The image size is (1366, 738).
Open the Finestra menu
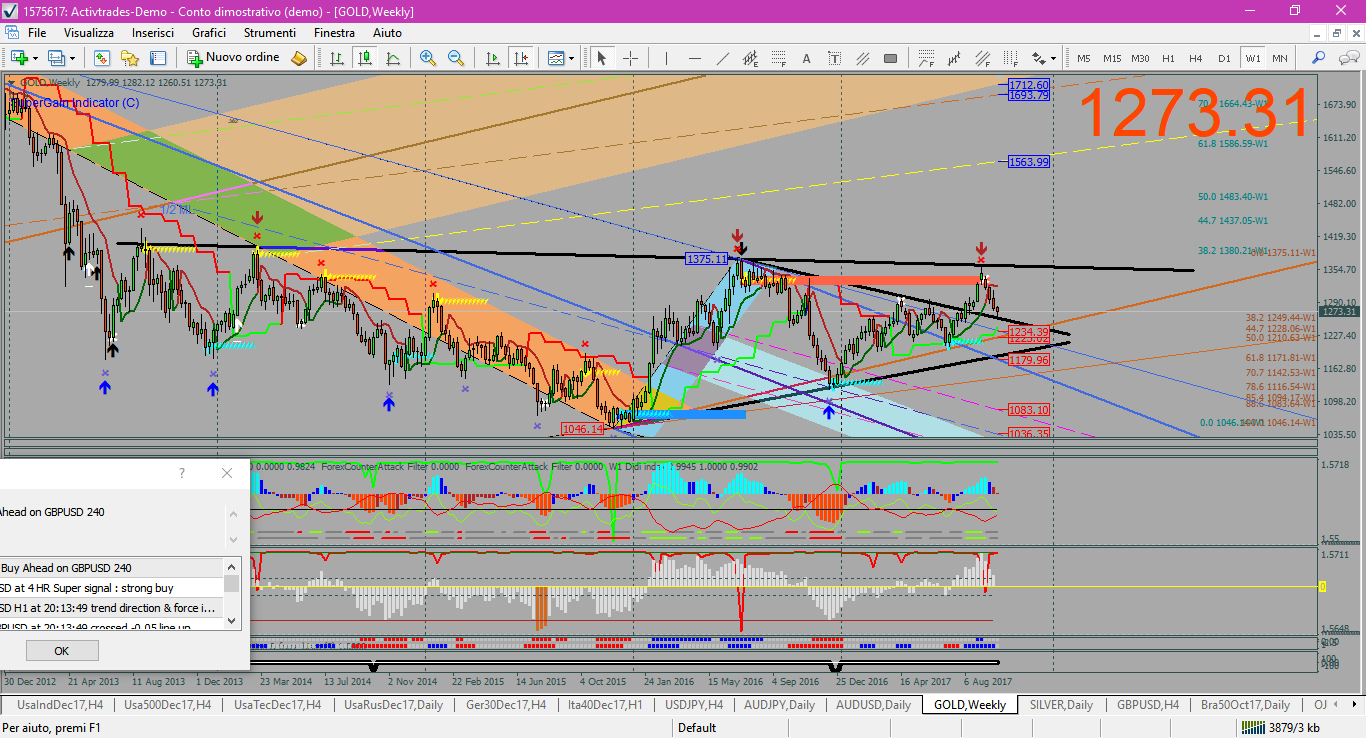334,33
